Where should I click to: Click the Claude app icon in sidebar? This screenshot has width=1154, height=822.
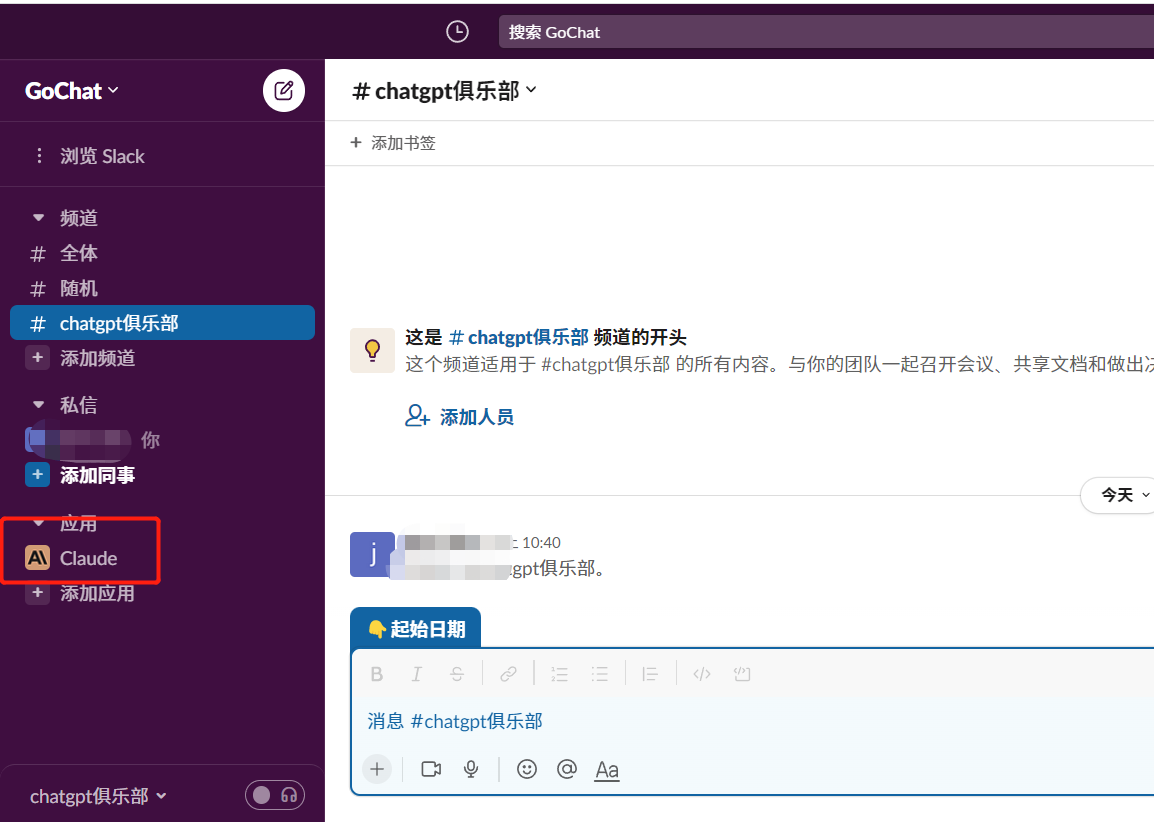click(x=38, y=558)
